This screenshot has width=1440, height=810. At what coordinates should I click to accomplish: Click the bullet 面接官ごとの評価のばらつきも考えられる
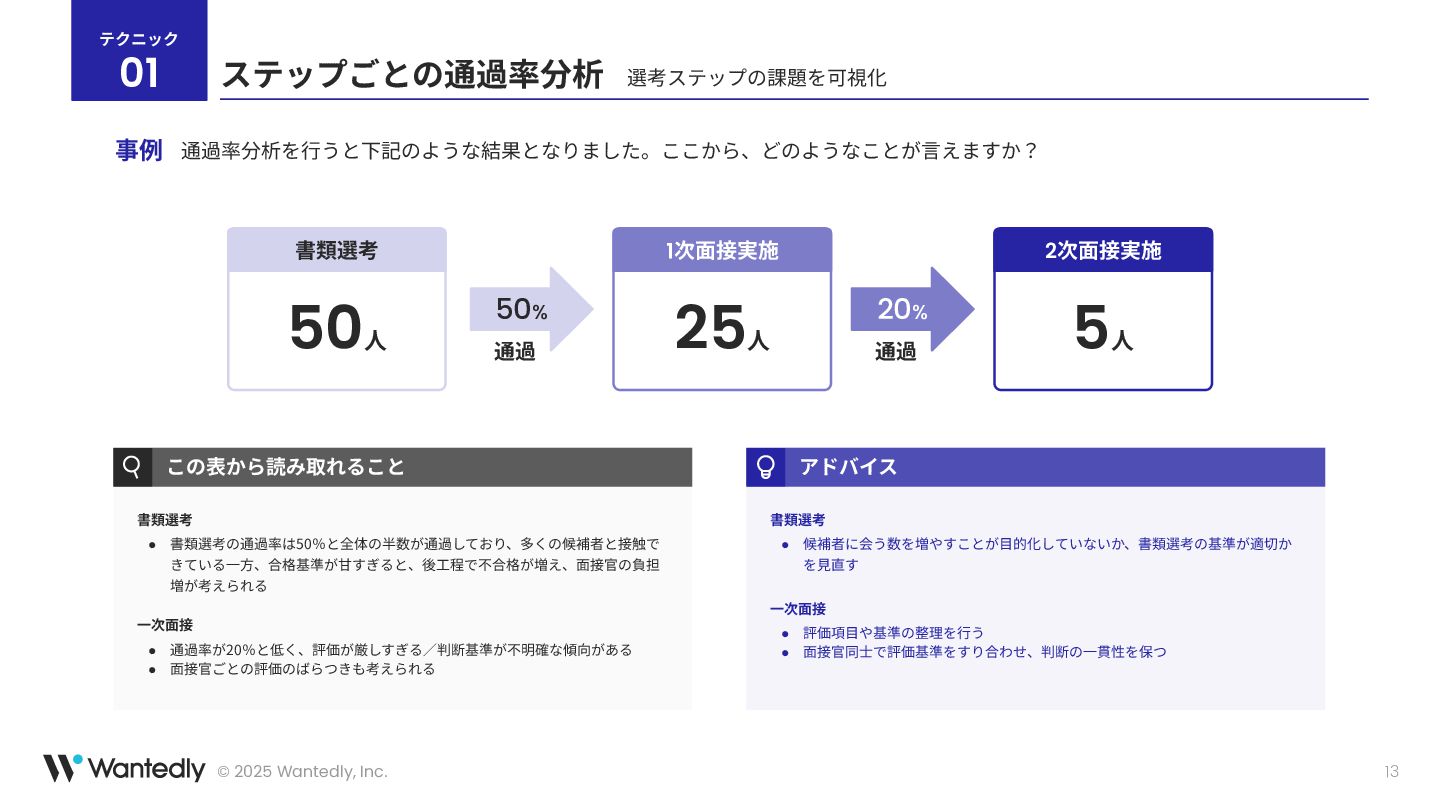[303, 669]
